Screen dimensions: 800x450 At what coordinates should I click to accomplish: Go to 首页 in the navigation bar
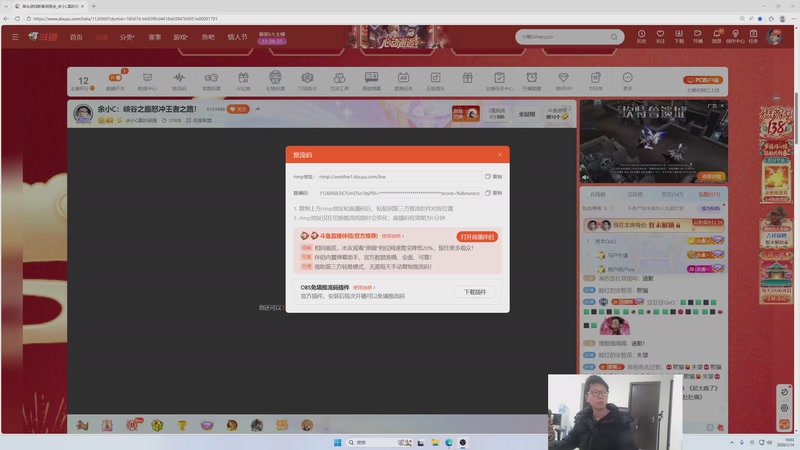pyautogui.click(x=76, y=37)
